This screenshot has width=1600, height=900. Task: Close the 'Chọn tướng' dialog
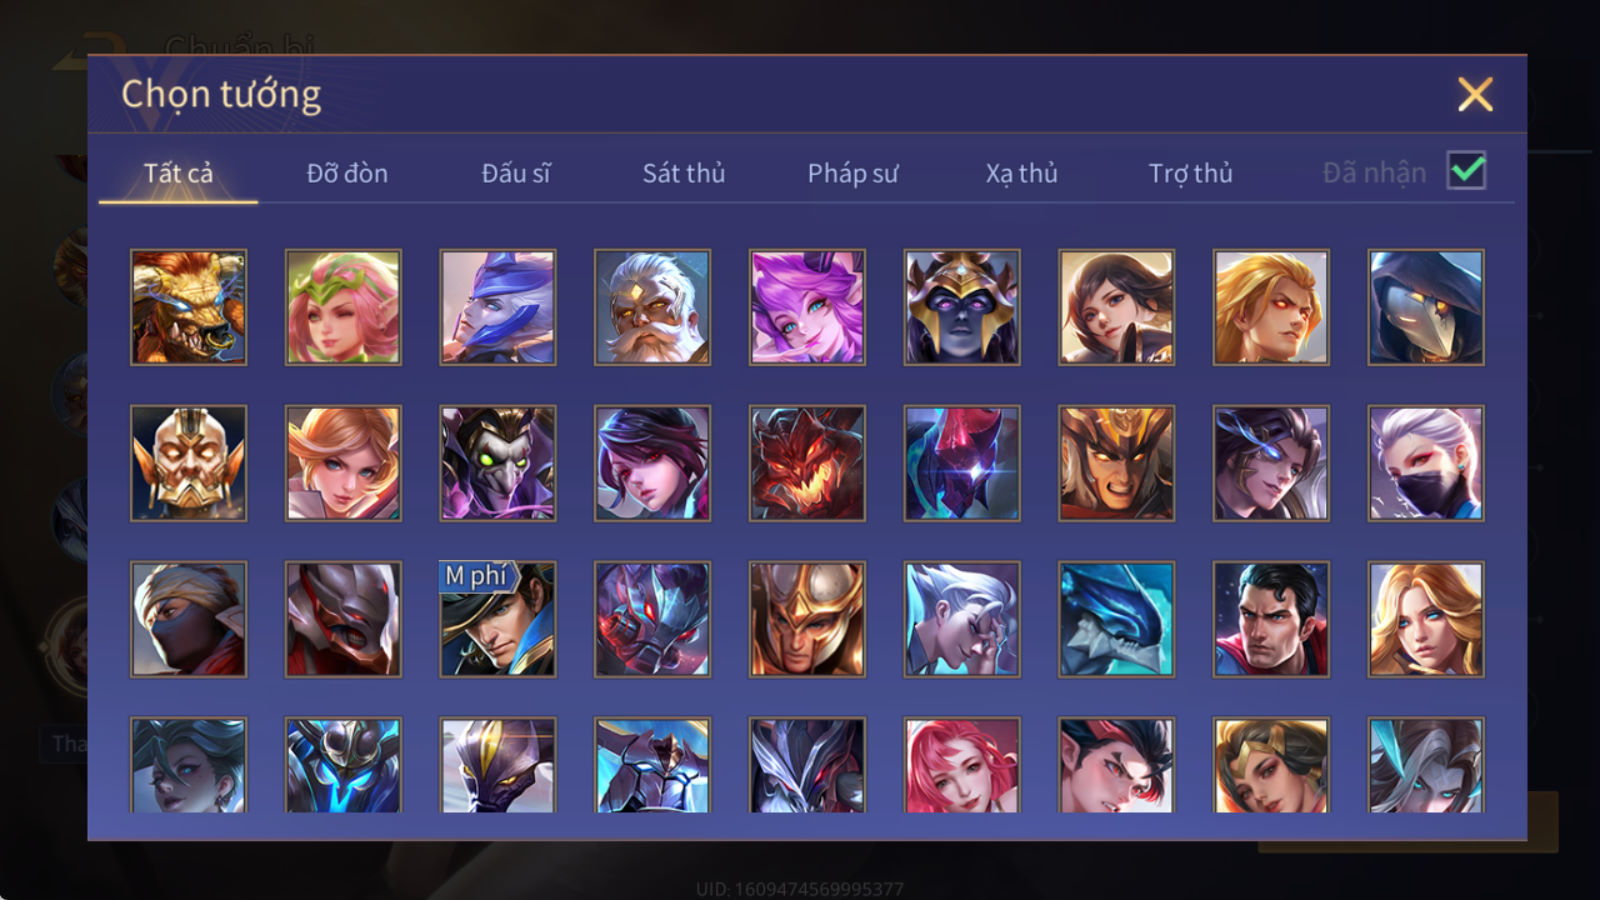point(1475,95)
